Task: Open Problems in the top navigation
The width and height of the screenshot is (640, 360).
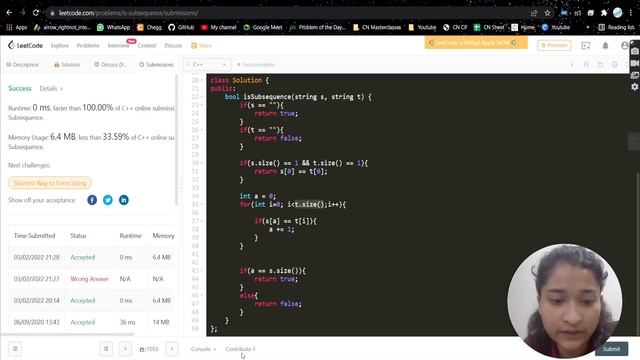Action: tap(88, 45)
